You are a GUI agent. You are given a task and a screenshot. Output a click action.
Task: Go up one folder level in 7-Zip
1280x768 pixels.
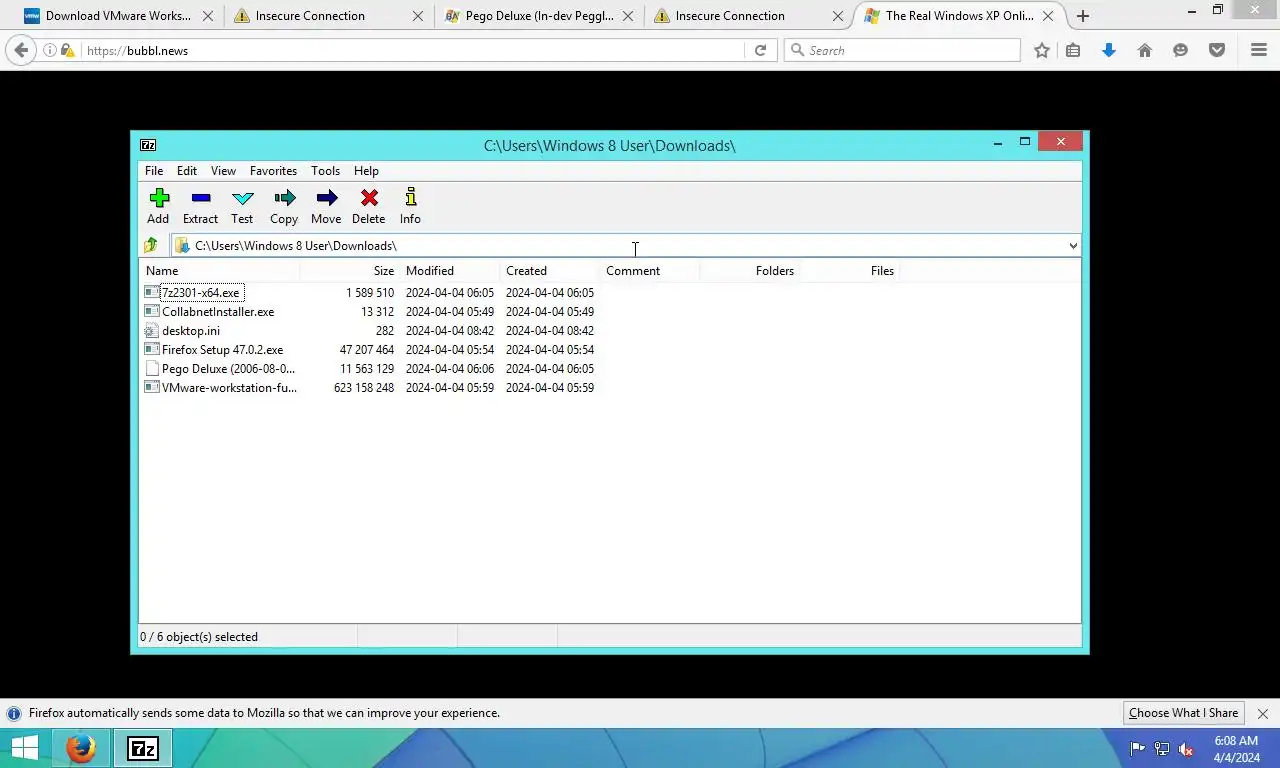[x=151, y=245]
